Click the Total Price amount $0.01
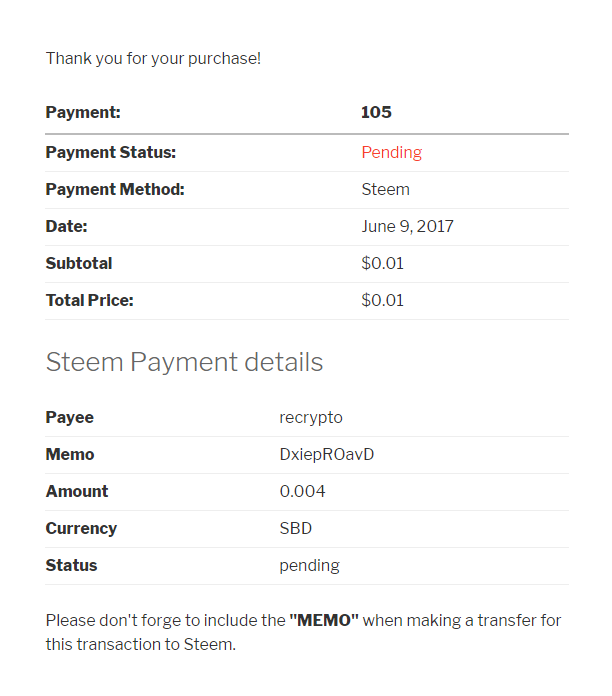The height and width of the screenshot is (696, 612). coord(382,300)
